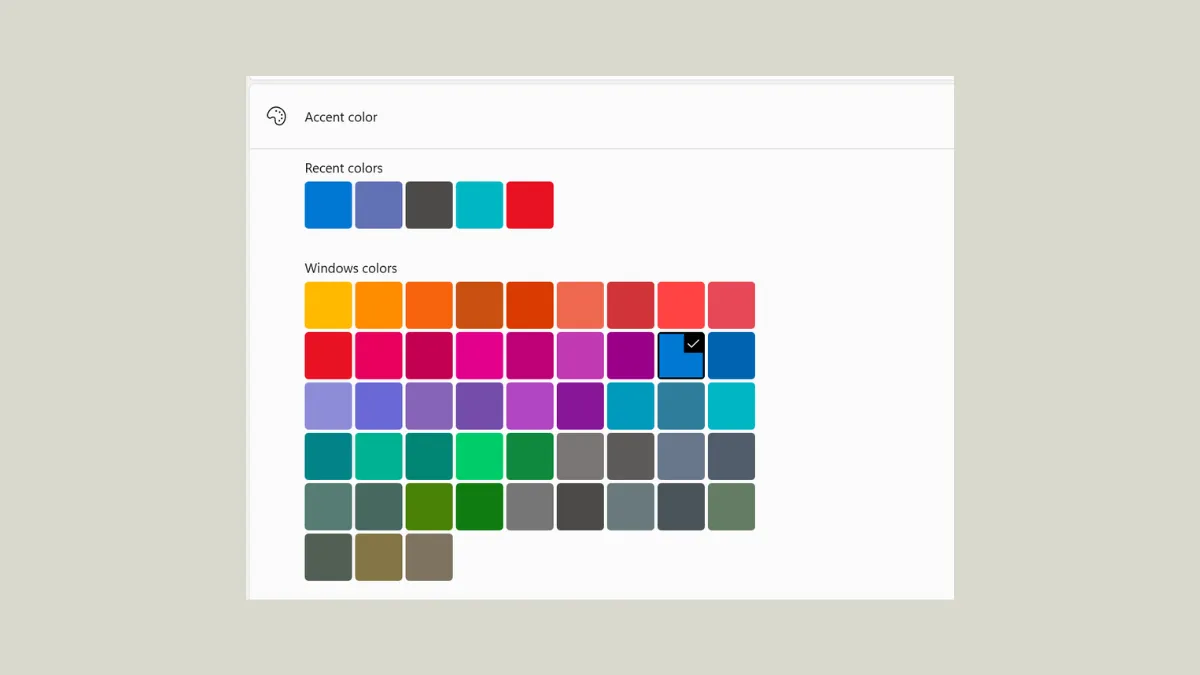Select the bright green swatch in the fourth row
Screen dimensions: 1200x675
coord(479,455)
